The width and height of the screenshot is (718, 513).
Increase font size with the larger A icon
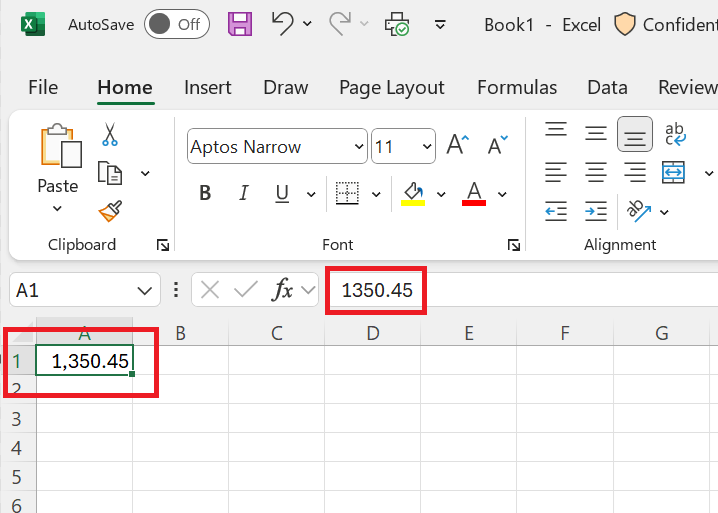(x=458, y=146)
